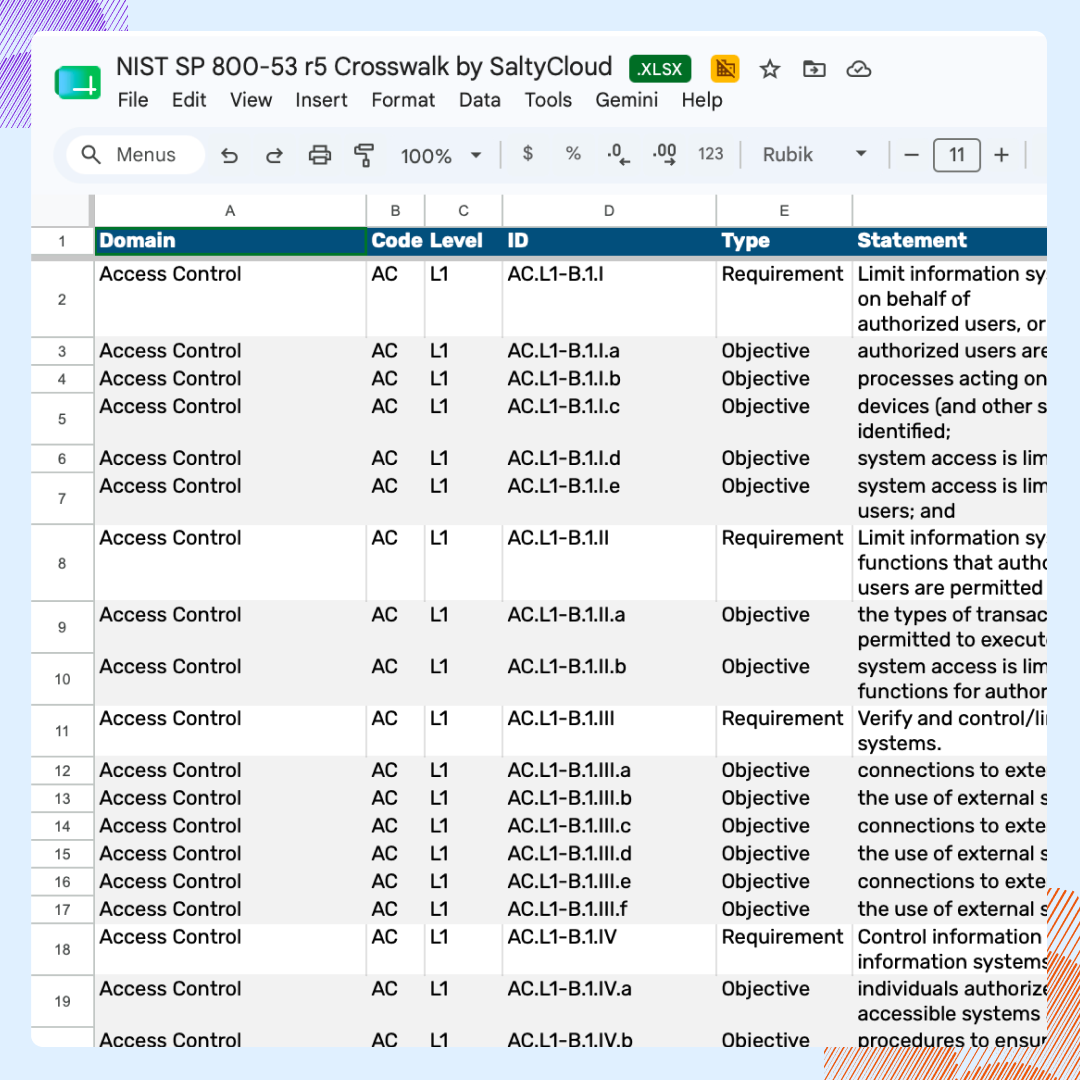Click the Menus search box
The image size is (1080, 1080).
[136, 154]
